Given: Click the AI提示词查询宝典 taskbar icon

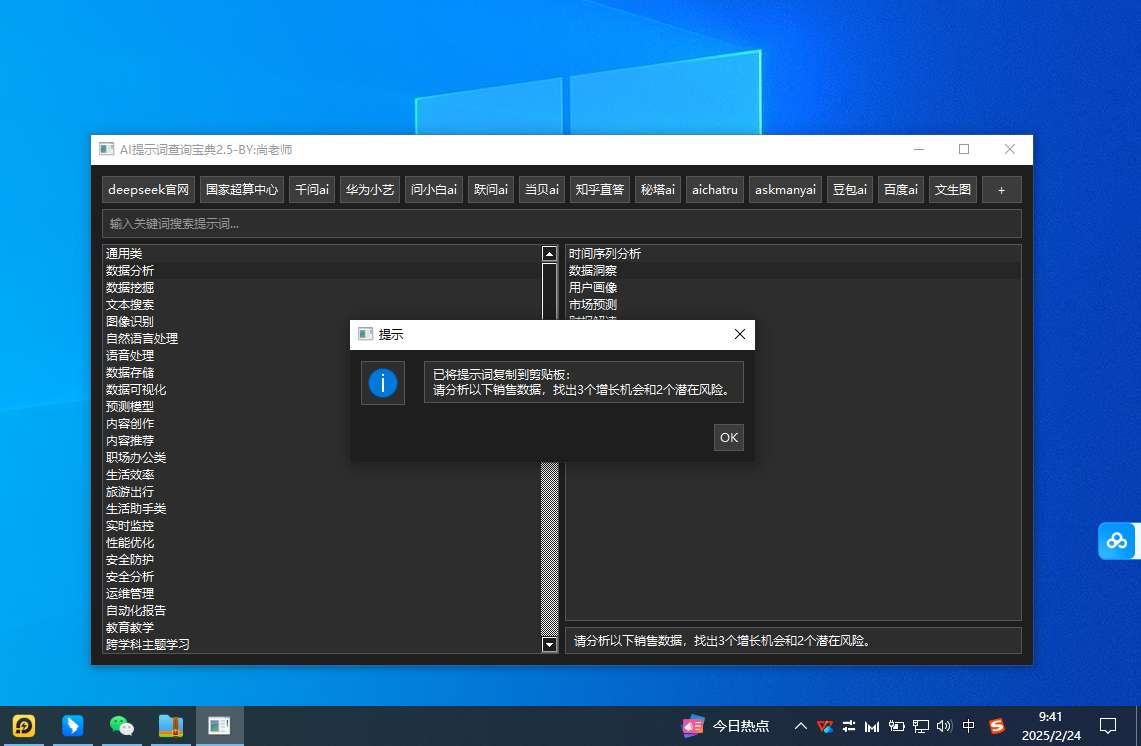Looking at the screenshot, I should coord(219,726).
